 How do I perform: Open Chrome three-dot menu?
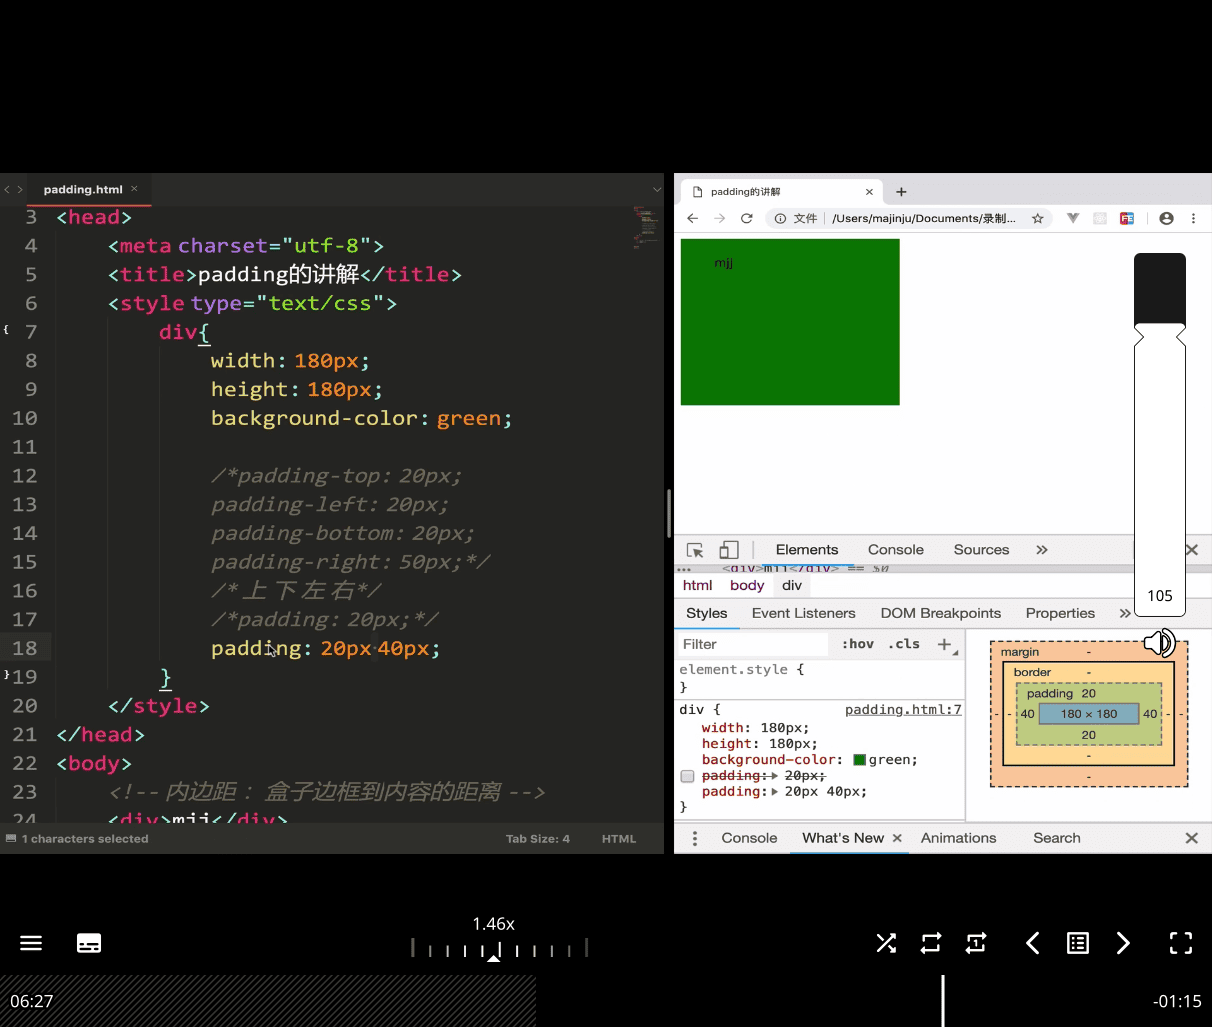[1193, 218]
